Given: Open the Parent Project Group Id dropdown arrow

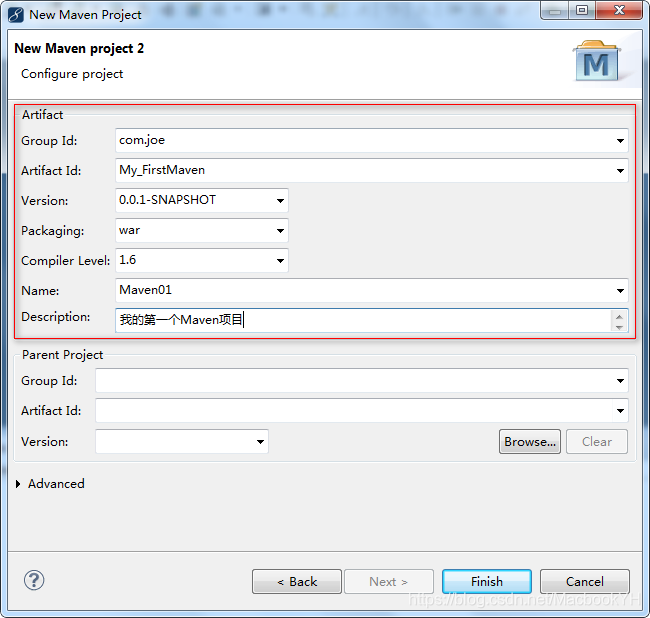Looking at the screenshot, I should click(620, 380).
